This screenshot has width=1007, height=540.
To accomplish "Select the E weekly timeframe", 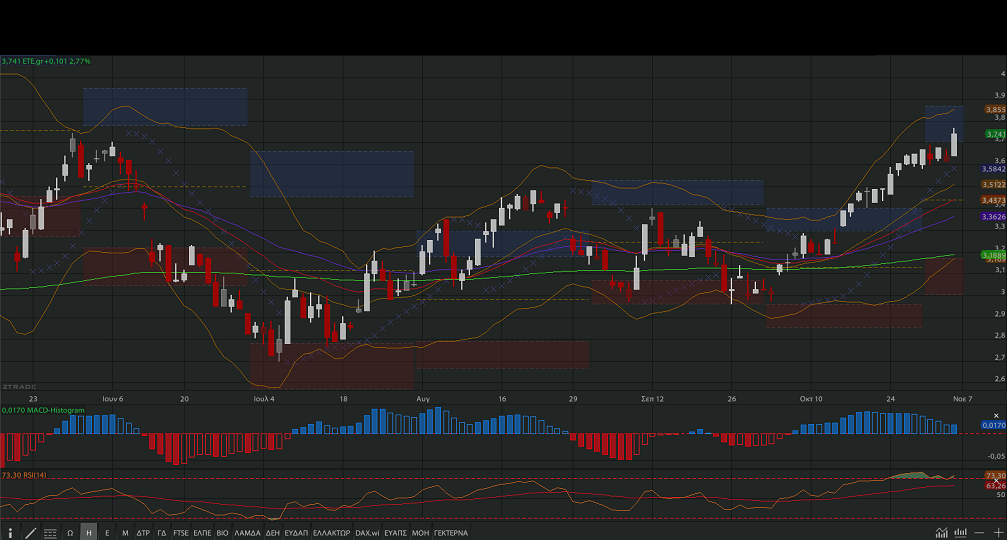I will [x=107, y=533].
